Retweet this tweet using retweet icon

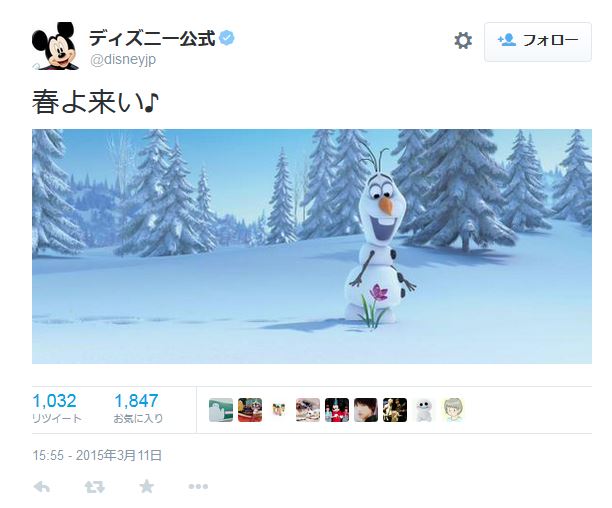95,487
